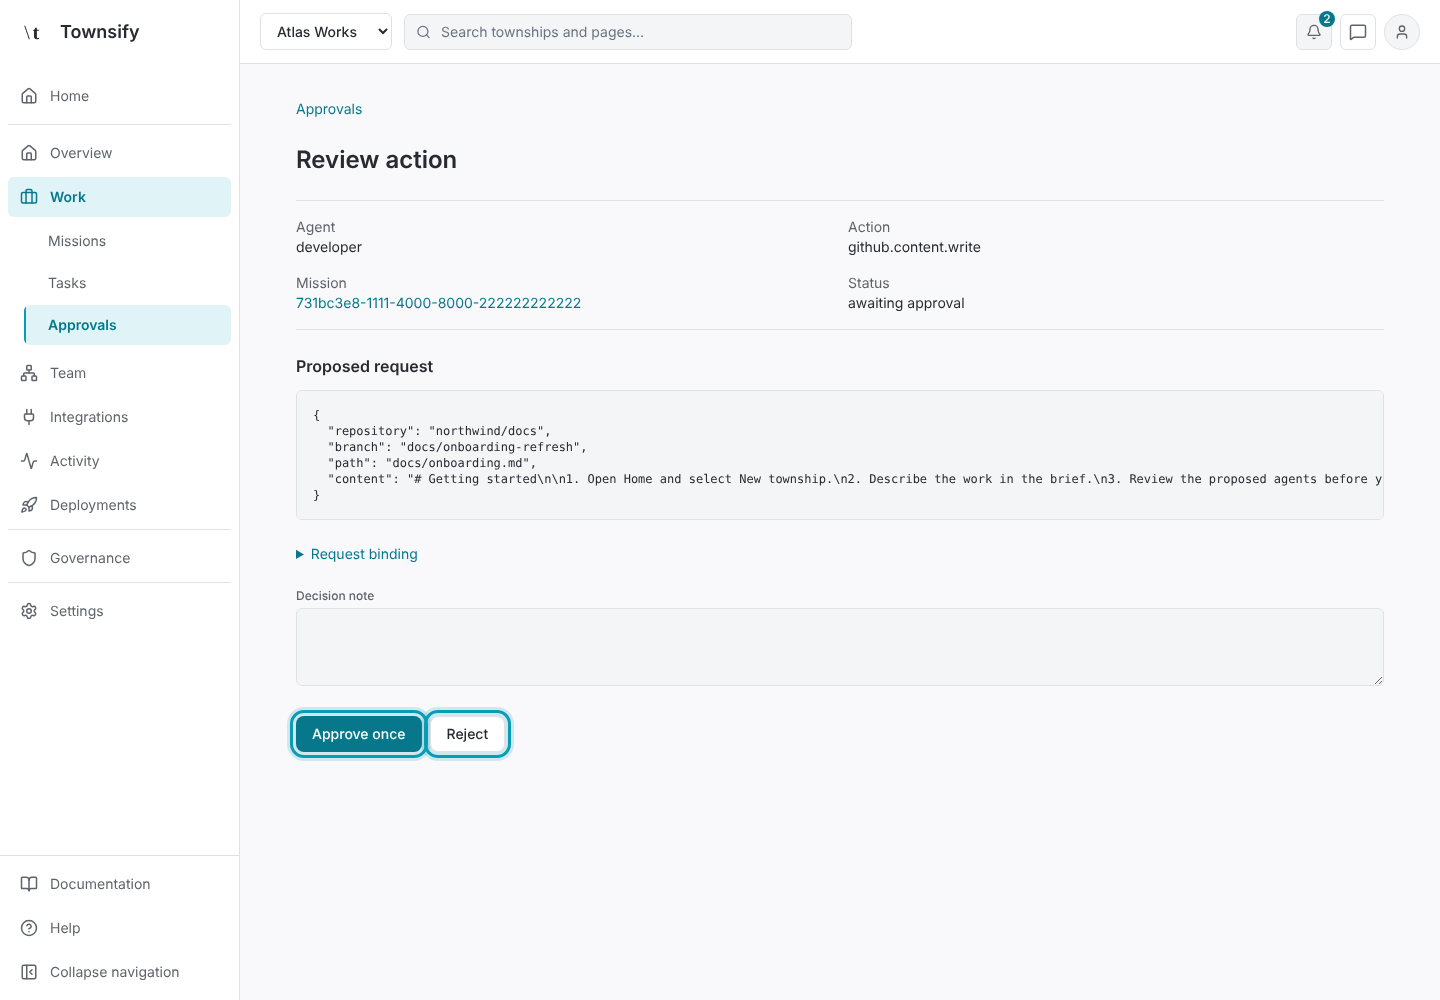Screen dimensions: 1440x1000
Task: Expand the Request binding disclosure
Action: (357, 554)
